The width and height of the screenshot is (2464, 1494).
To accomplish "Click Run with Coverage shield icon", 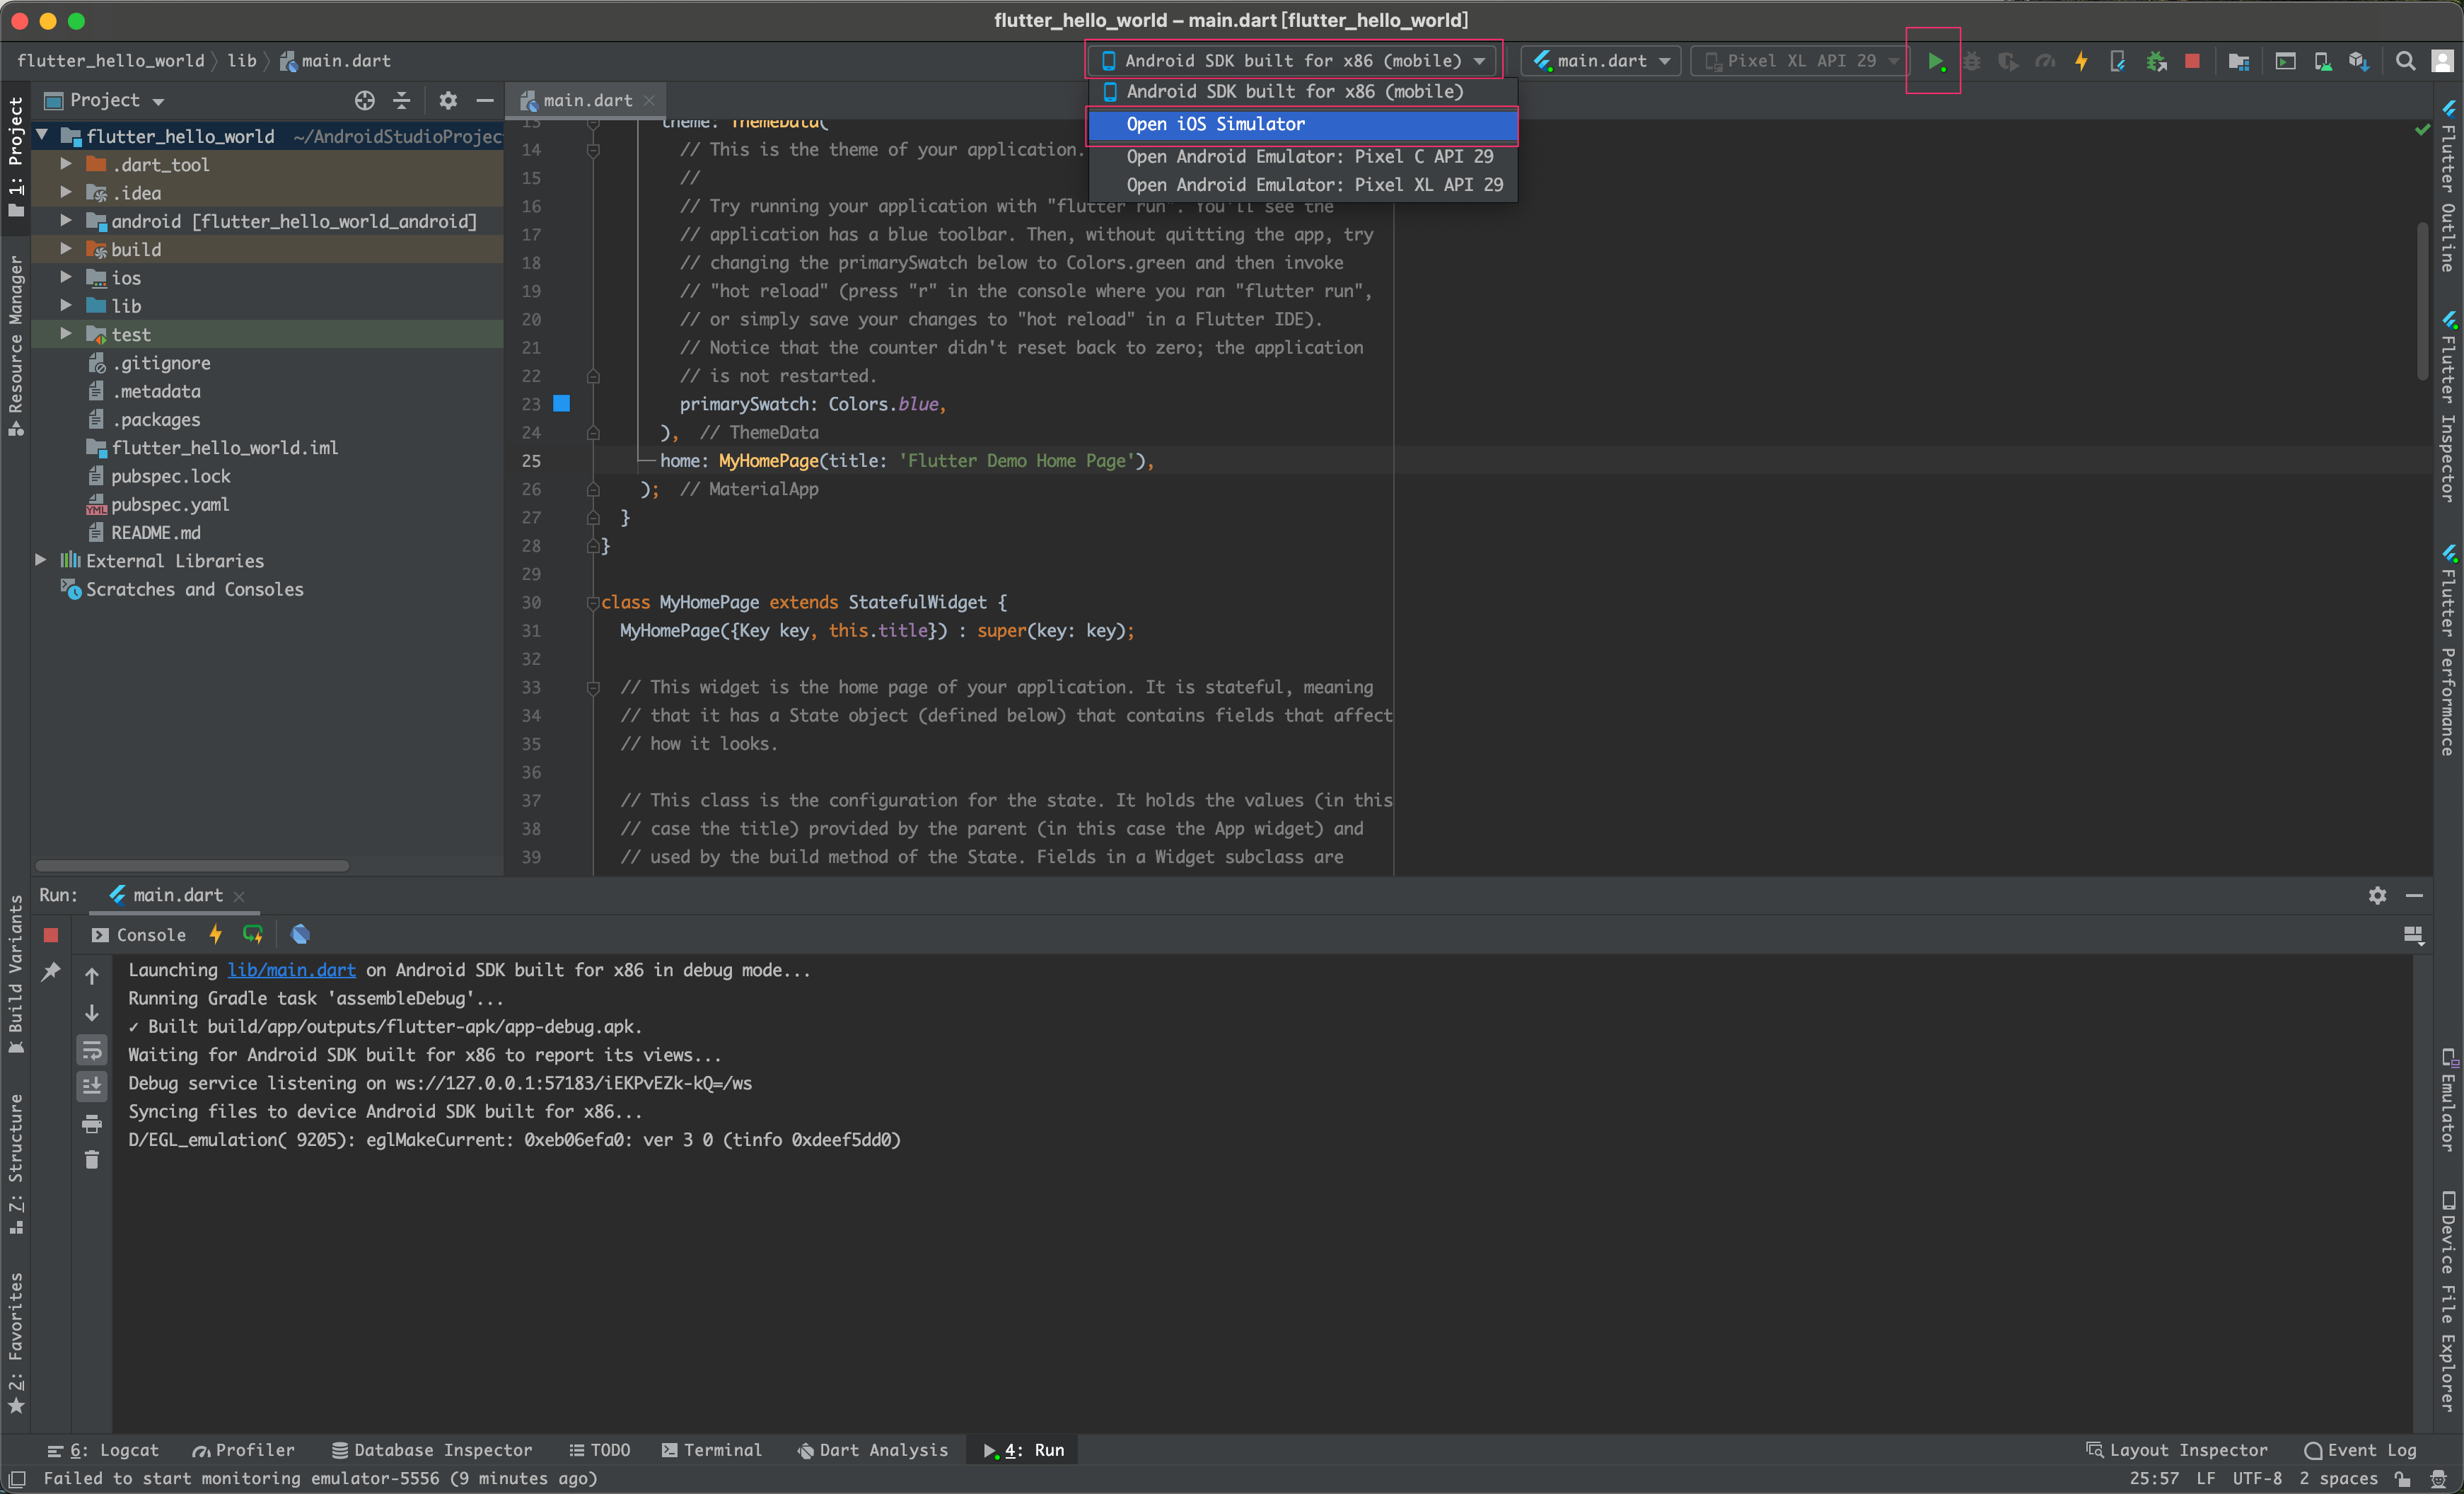I will click(x=2007, y=61).
